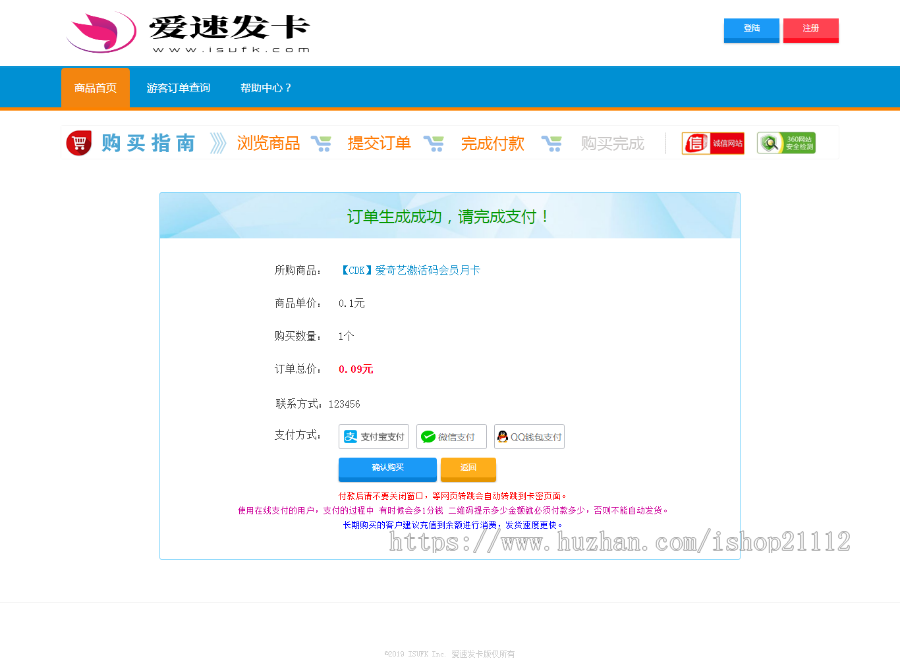Click the 诚信网站 trust badge
Viewport: 900px width, 669px height.
[713, 143]
